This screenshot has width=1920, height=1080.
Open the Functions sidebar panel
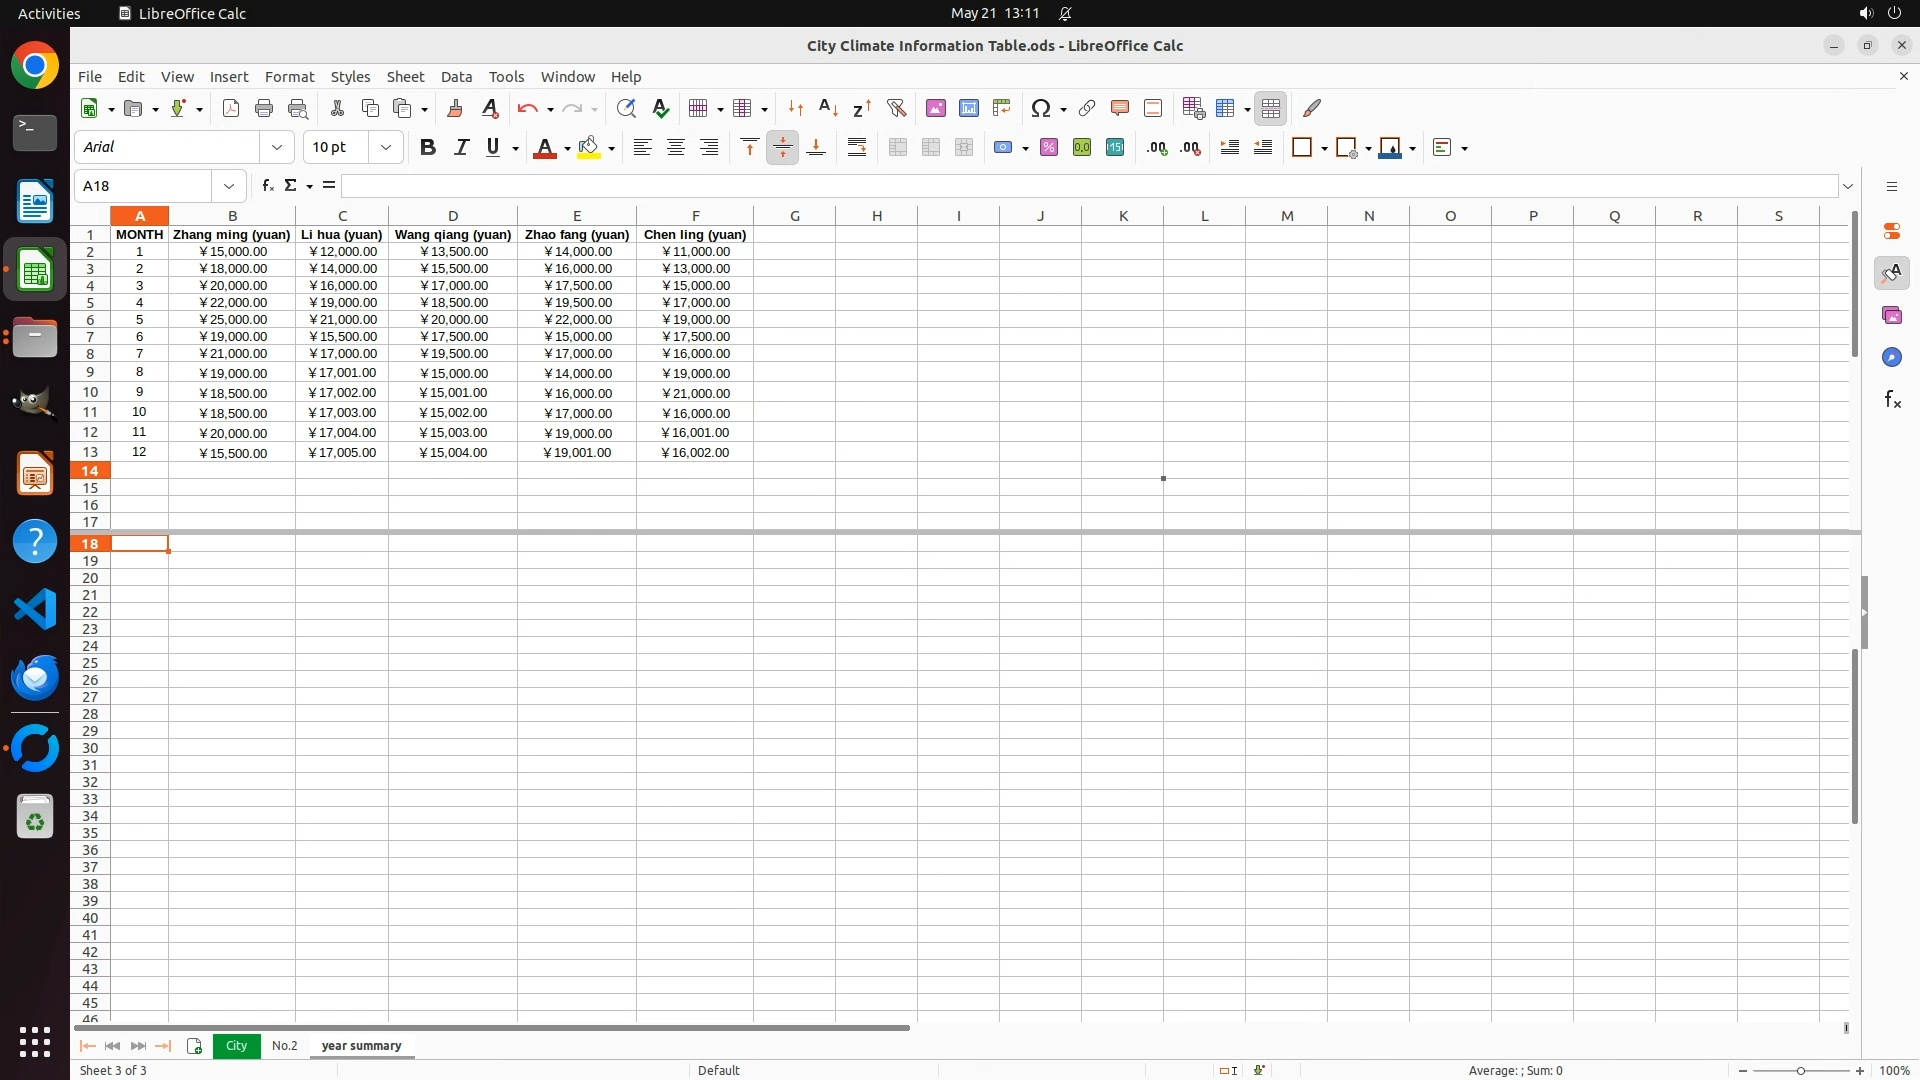pos(1892,400)
